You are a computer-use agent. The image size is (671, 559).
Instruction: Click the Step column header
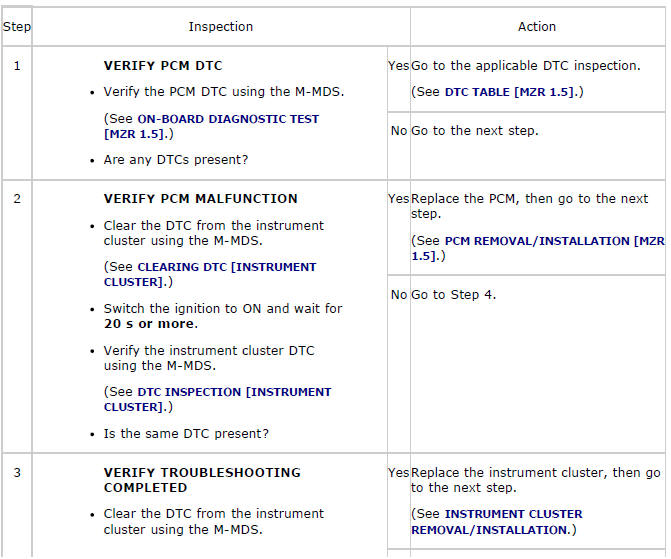point(16,26)
